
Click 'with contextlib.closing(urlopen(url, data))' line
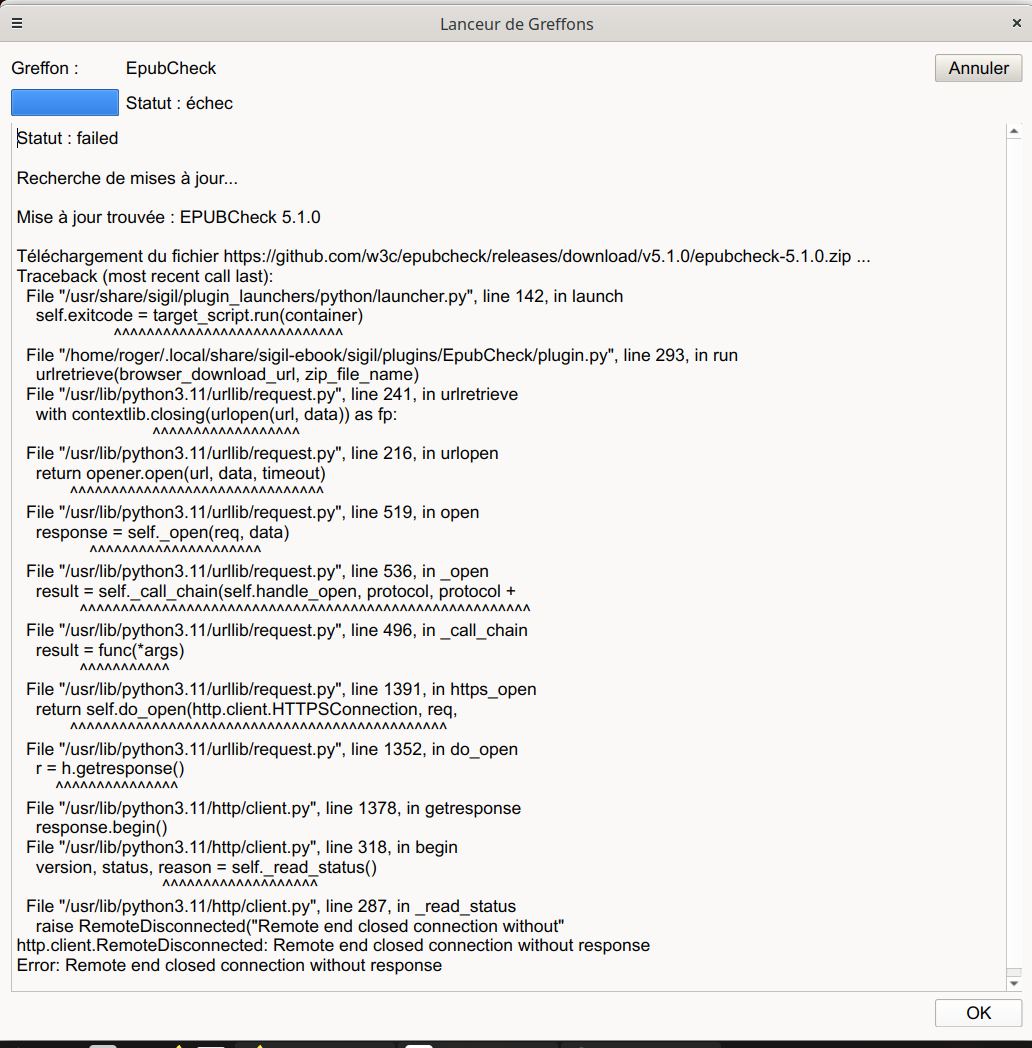[217, 414]
